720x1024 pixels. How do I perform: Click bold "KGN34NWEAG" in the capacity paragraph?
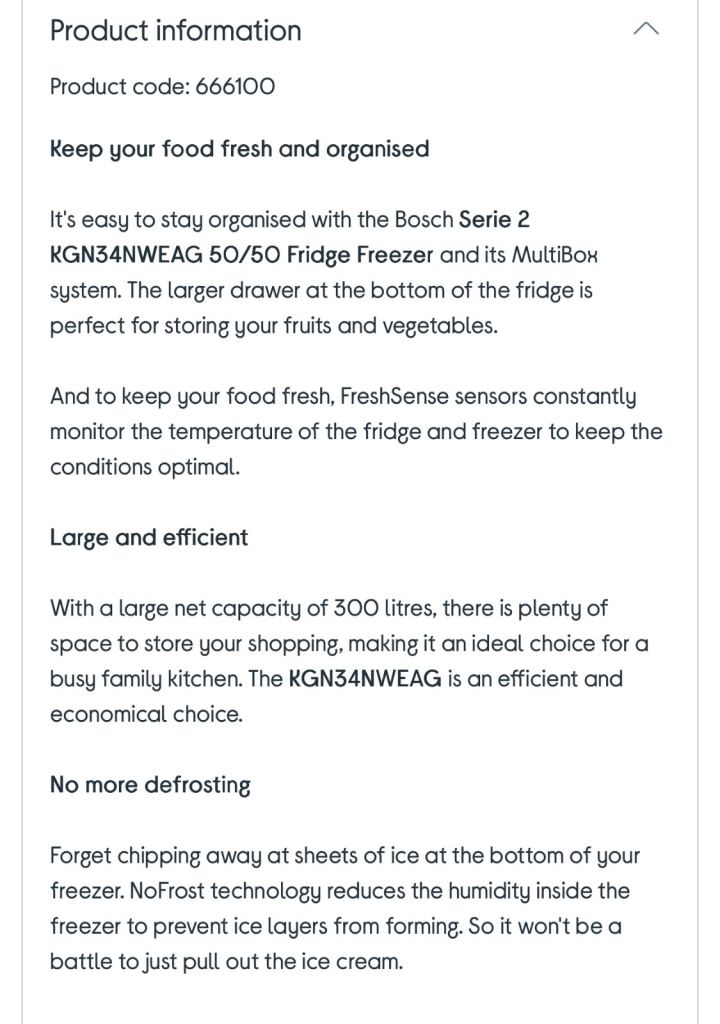point(365,679)
